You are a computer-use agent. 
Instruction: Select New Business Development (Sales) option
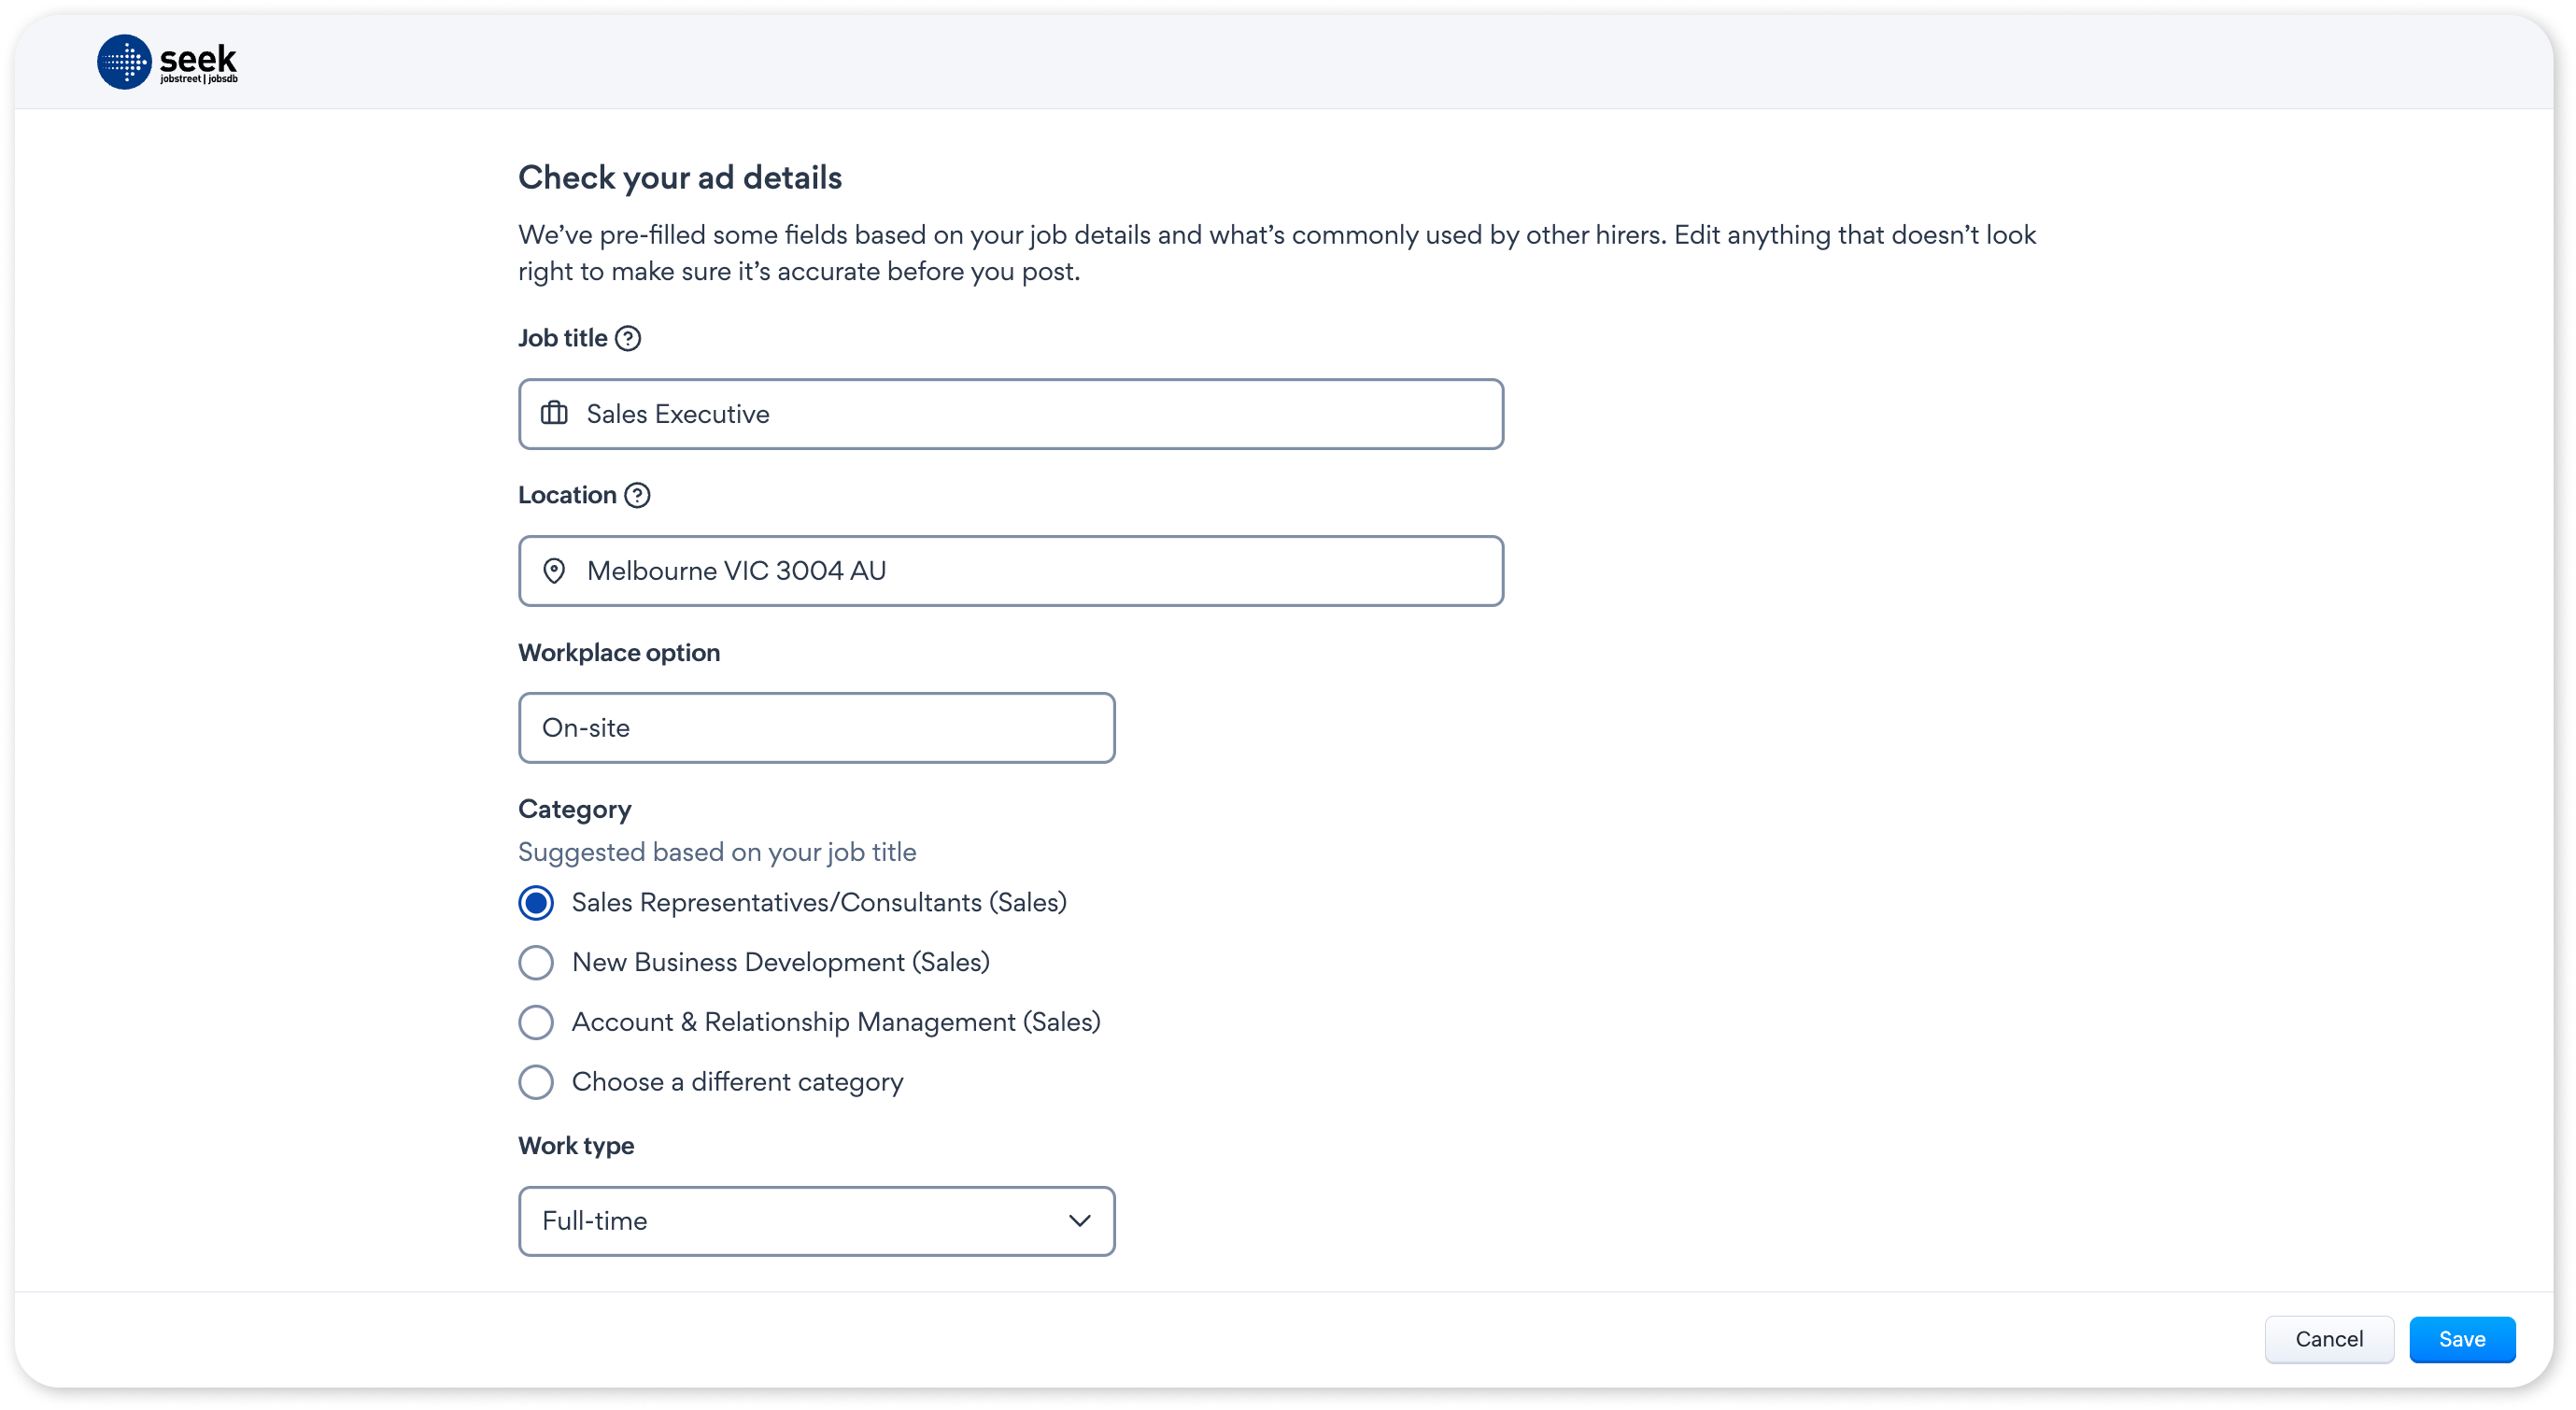[536, 962]
